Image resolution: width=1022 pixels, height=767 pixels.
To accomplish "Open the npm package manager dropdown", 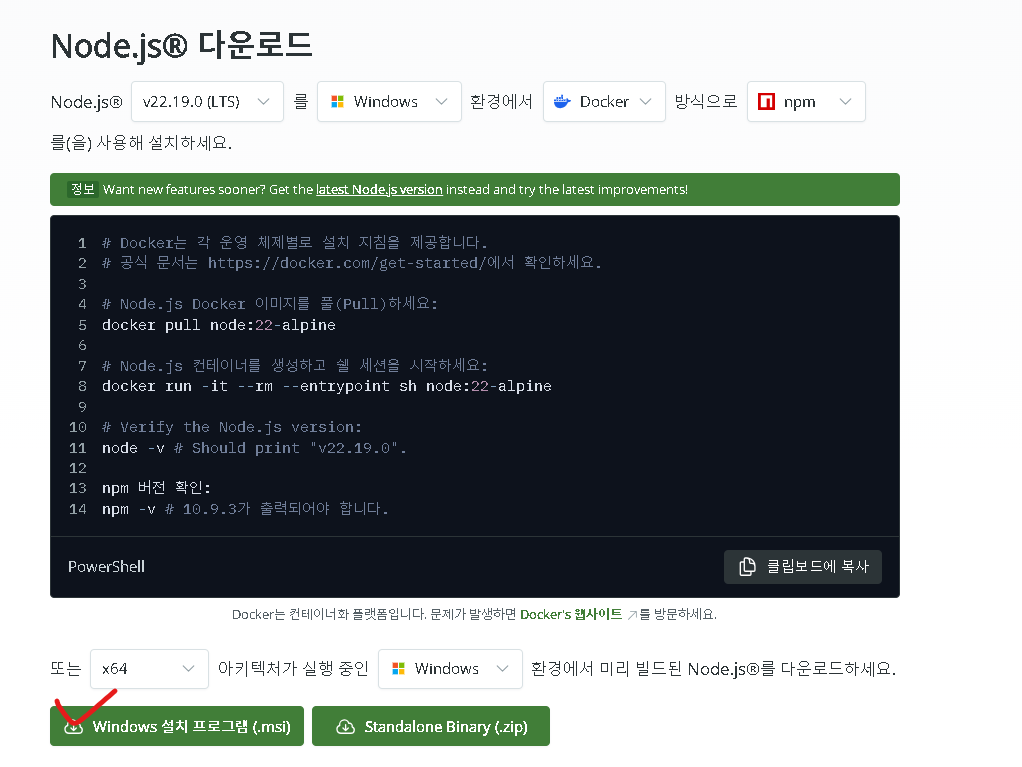I will pyautogui.click(x=806, y=102).
